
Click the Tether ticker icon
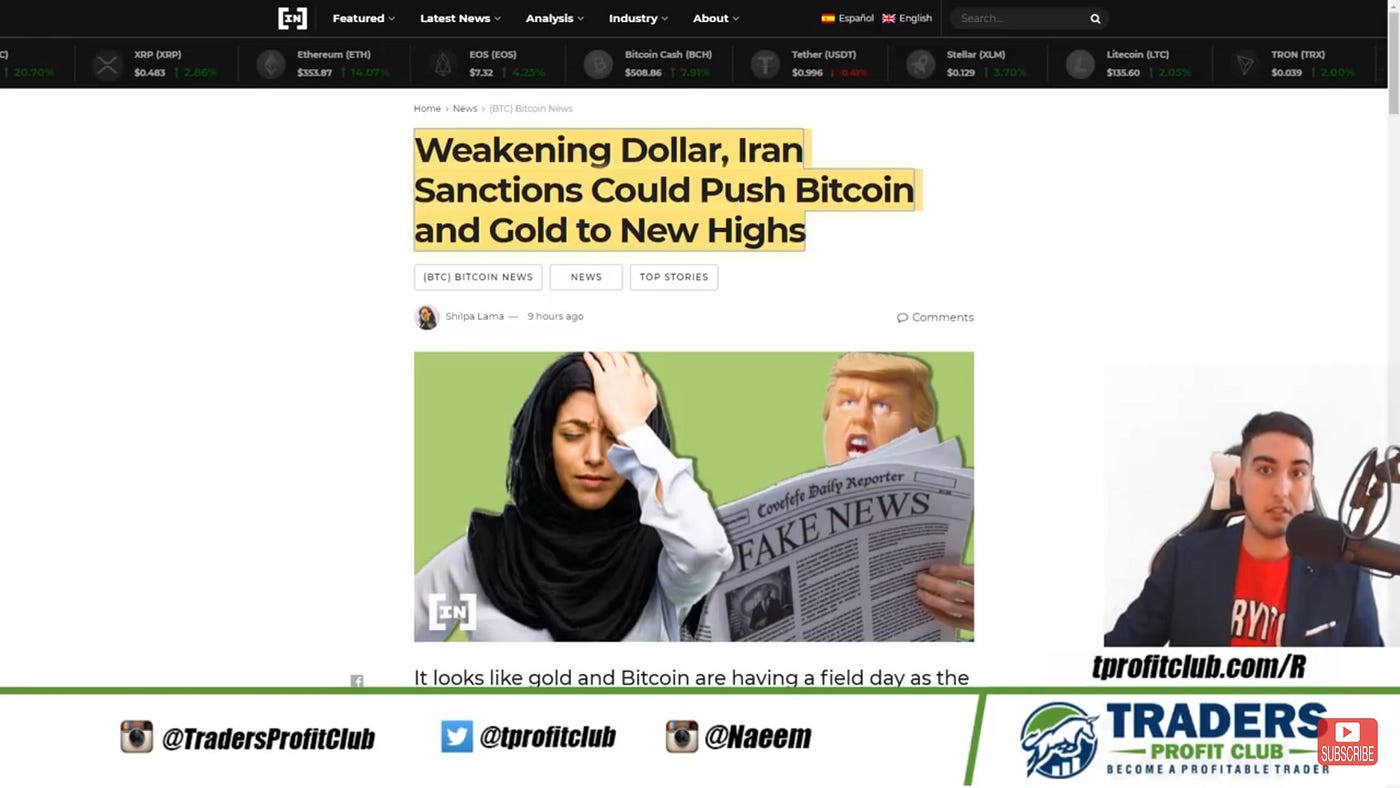click(766, 65)
